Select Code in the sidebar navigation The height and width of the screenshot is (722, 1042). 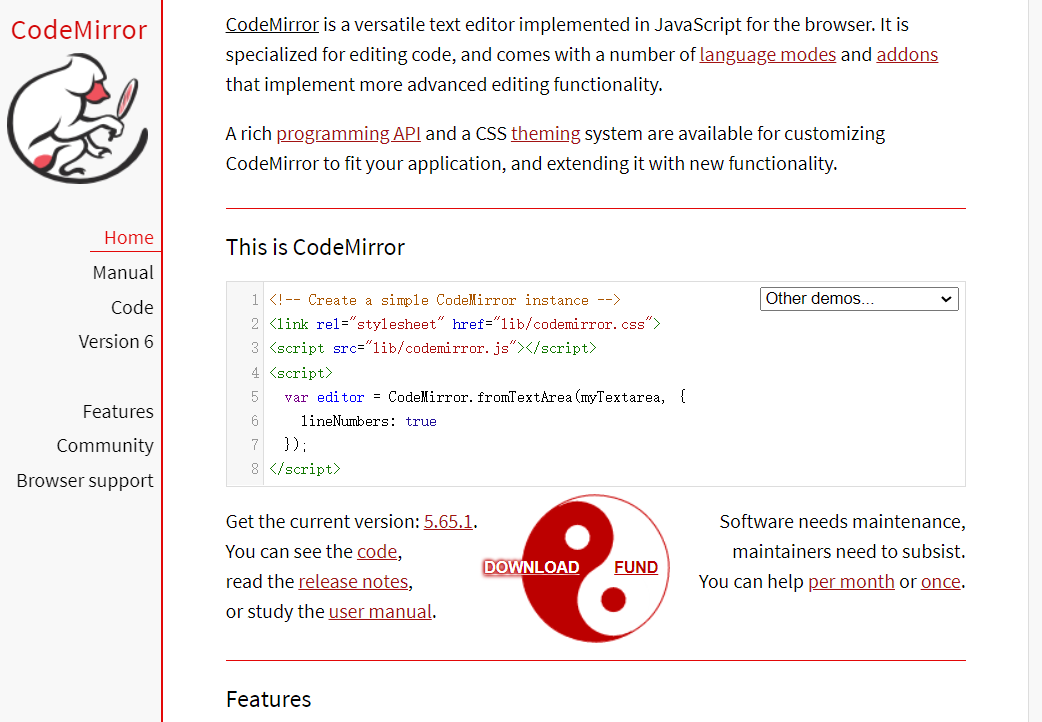132,307
